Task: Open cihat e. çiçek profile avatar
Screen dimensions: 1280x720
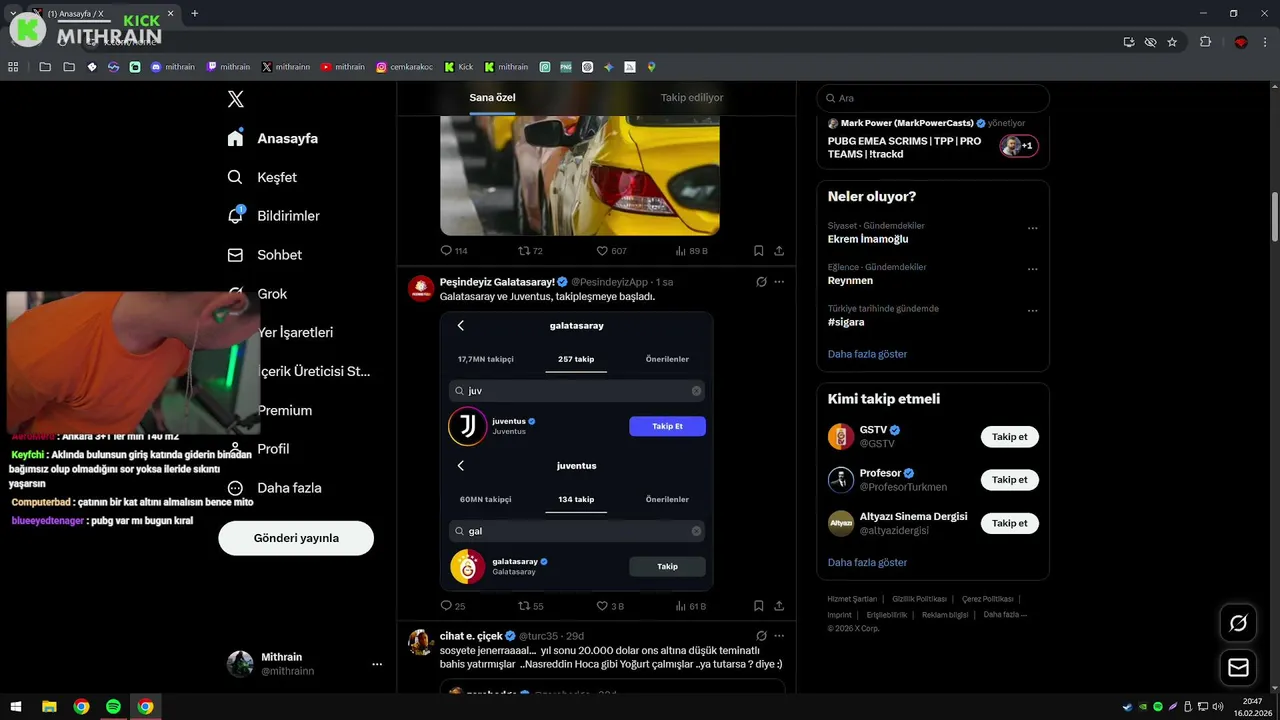Action: pyautogui.click(x=421, y=642)
